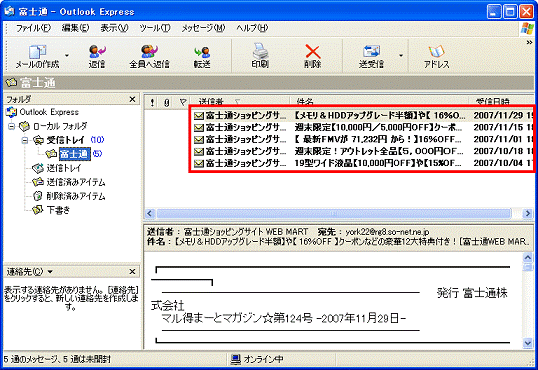Click the 富士通 folder icon in the banner

(x=11, y=83)
